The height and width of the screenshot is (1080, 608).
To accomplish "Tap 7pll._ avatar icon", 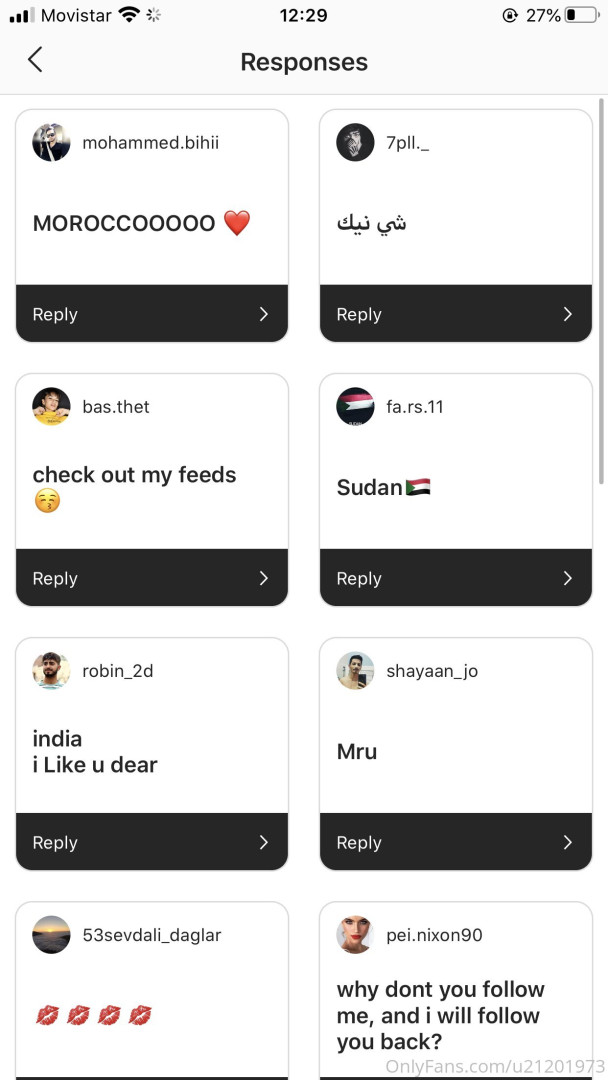I will point(355,143).
